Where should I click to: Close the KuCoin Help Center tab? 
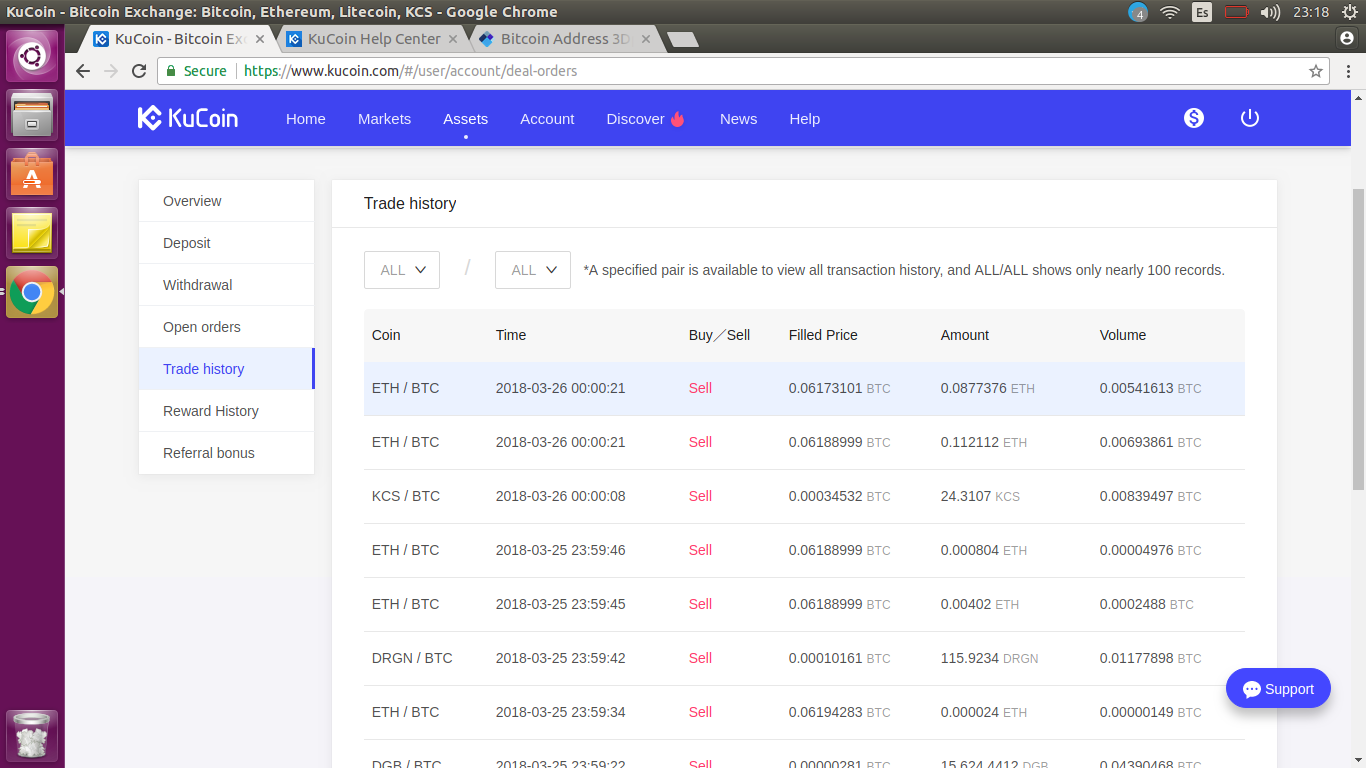pyautogui.click(x=453, y=39)
